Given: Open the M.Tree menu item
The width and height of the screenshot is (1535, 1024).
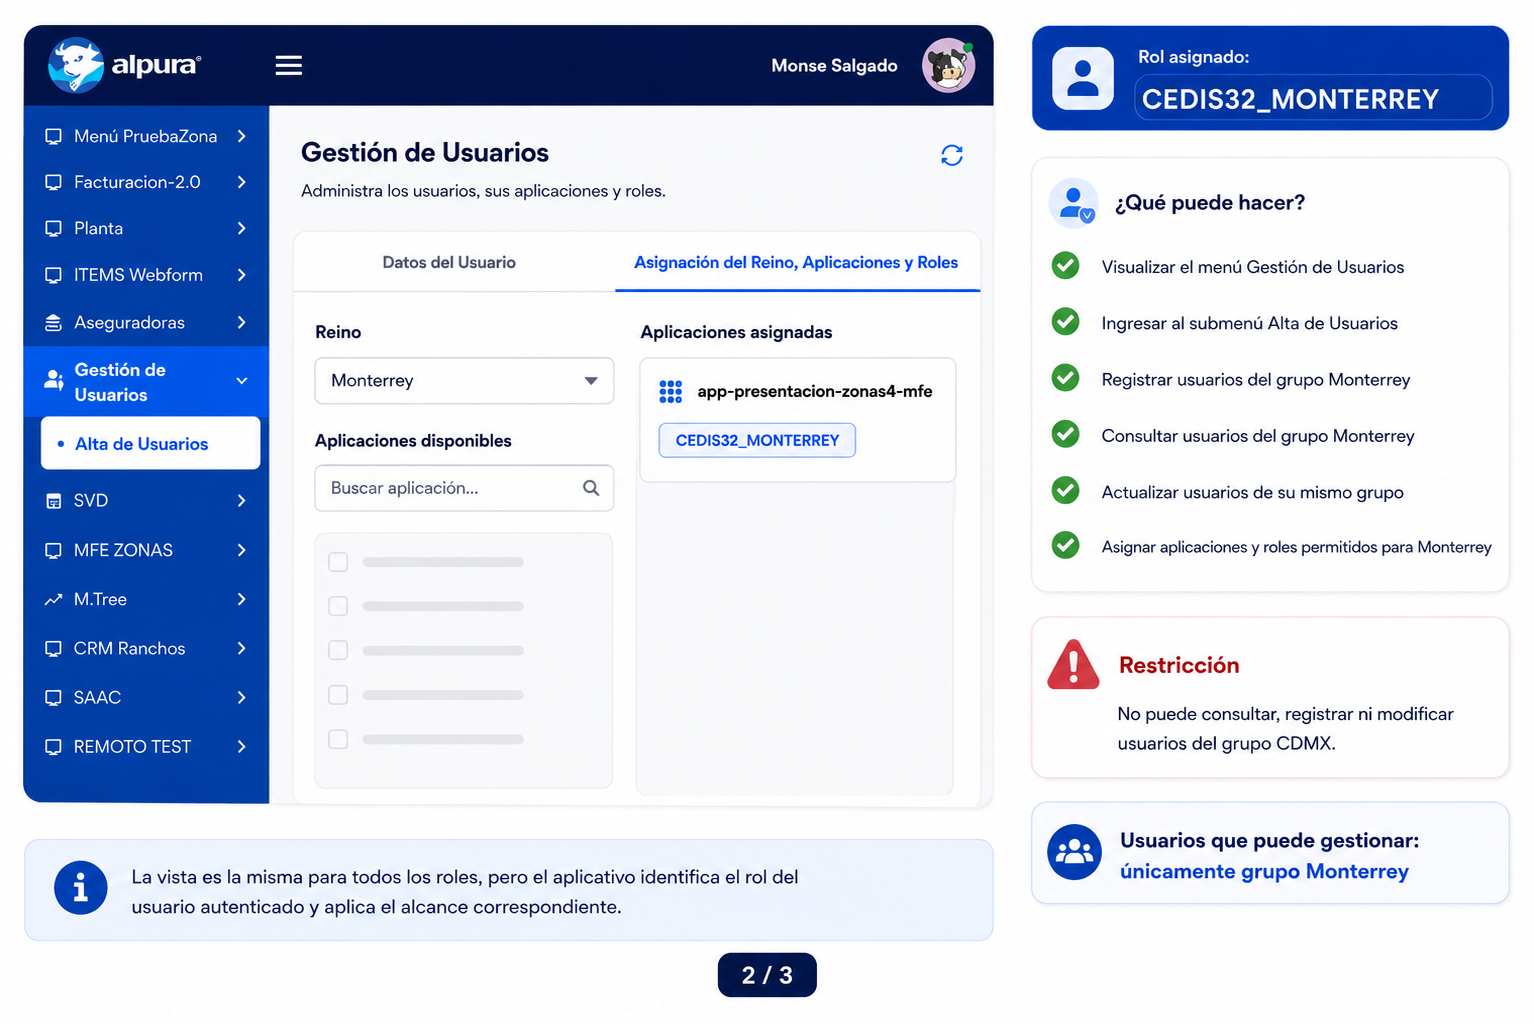Looking at the screenshot, I should point(146,600).
